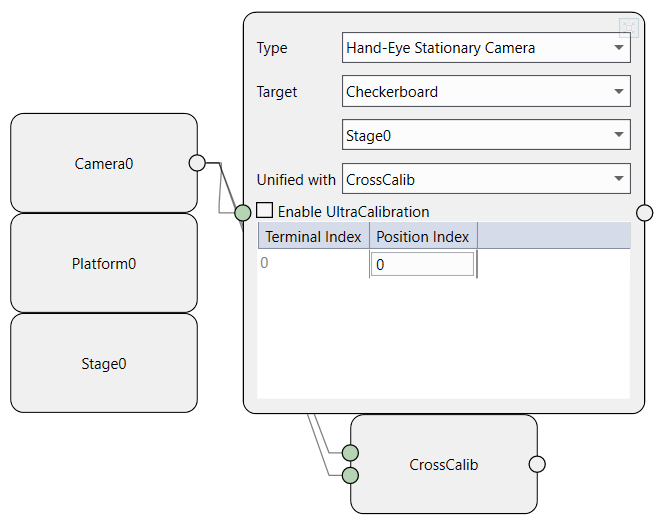Click the upper green CrossCalib input port
This screenshot has width=656, height=521.
click(x=351, y=452)
